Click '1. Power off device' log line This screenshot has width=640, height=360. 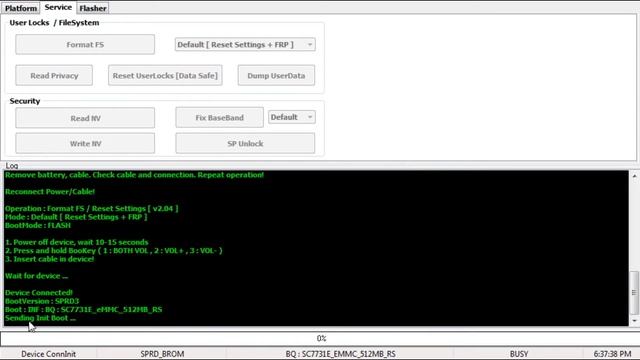[76, 242]
